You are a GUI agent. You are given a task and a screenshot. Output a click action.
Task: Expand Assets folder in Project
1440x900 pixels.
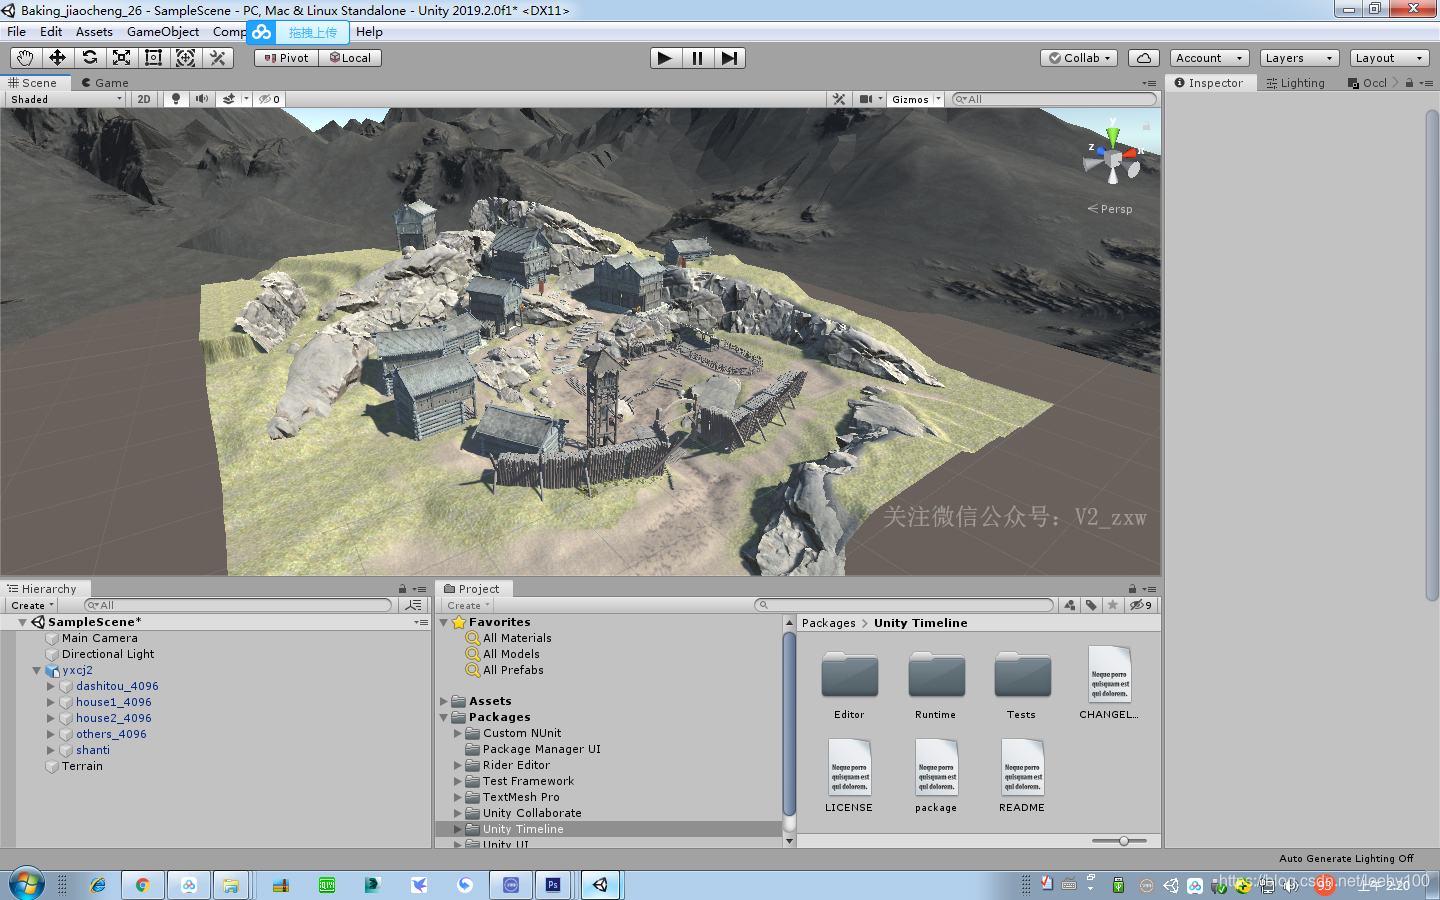point(444,701)
